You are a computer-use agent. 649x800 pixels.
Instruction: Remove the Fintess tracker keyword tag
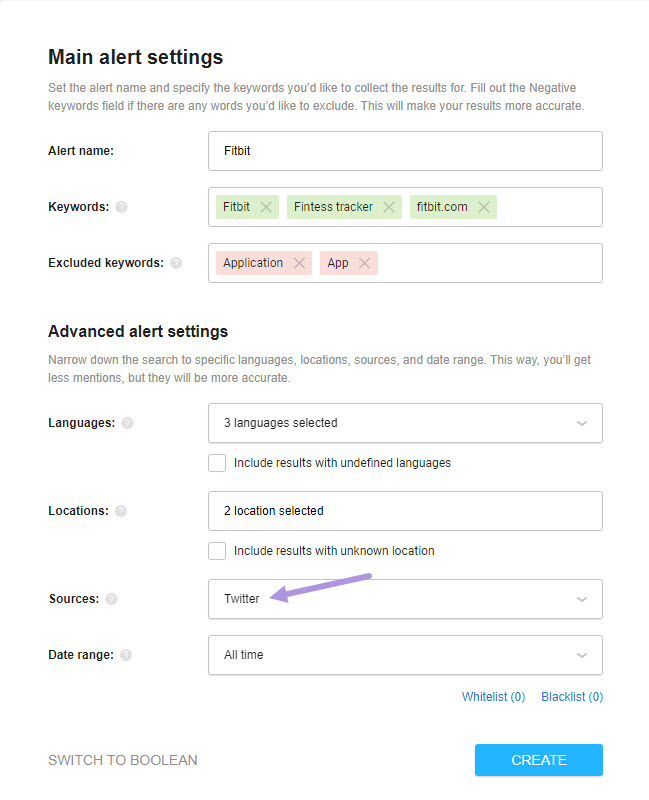[x=389, y=207]
